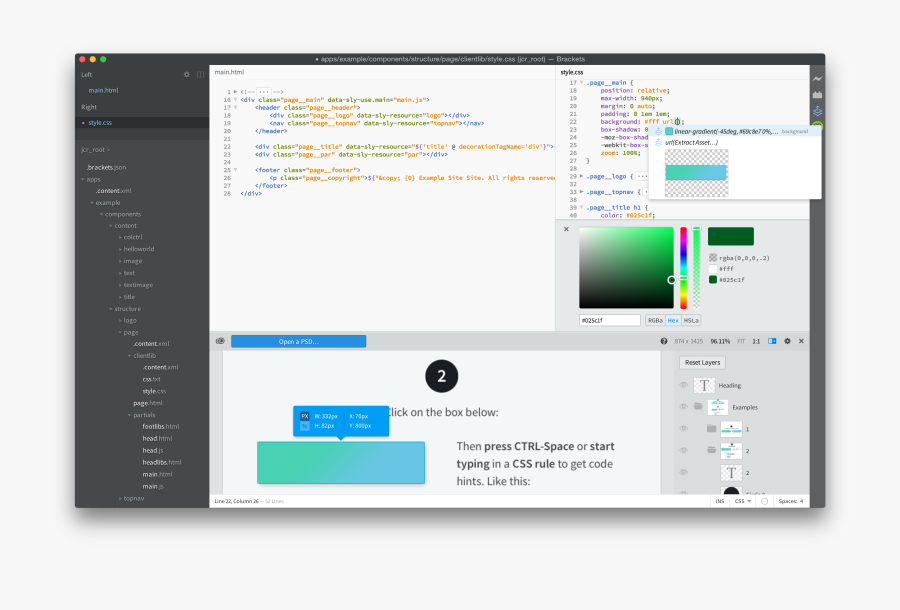
Task: Open the Extension Manager icon
Action: [x=817, y=94]
